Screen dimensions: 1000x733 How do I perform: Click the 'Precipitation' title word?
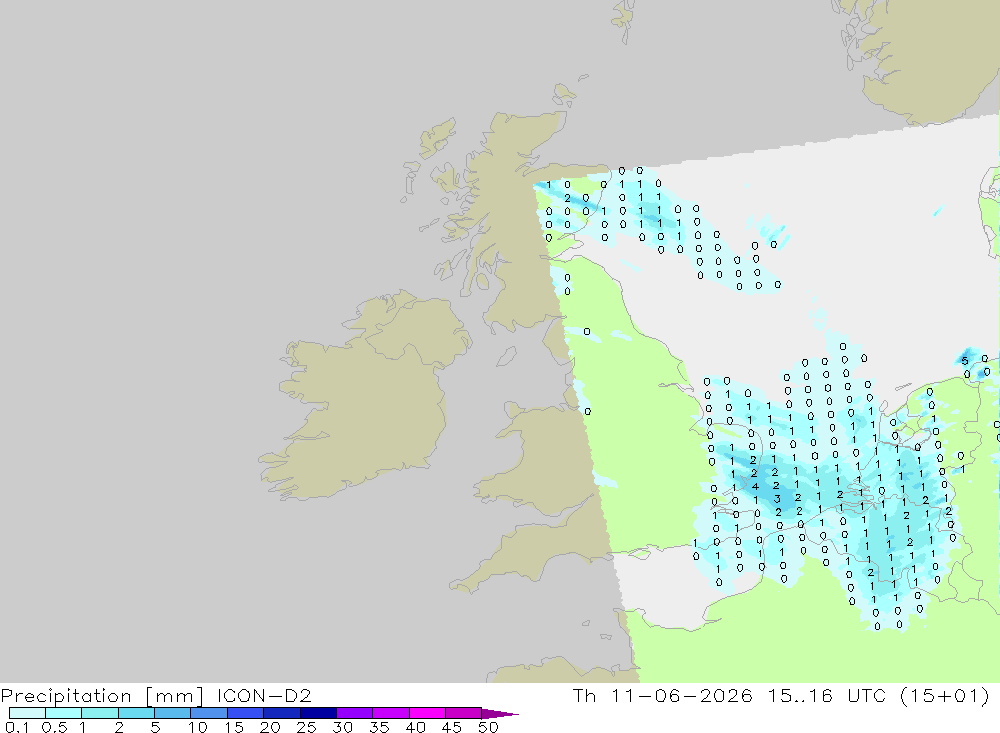click(x=66, y=696)
